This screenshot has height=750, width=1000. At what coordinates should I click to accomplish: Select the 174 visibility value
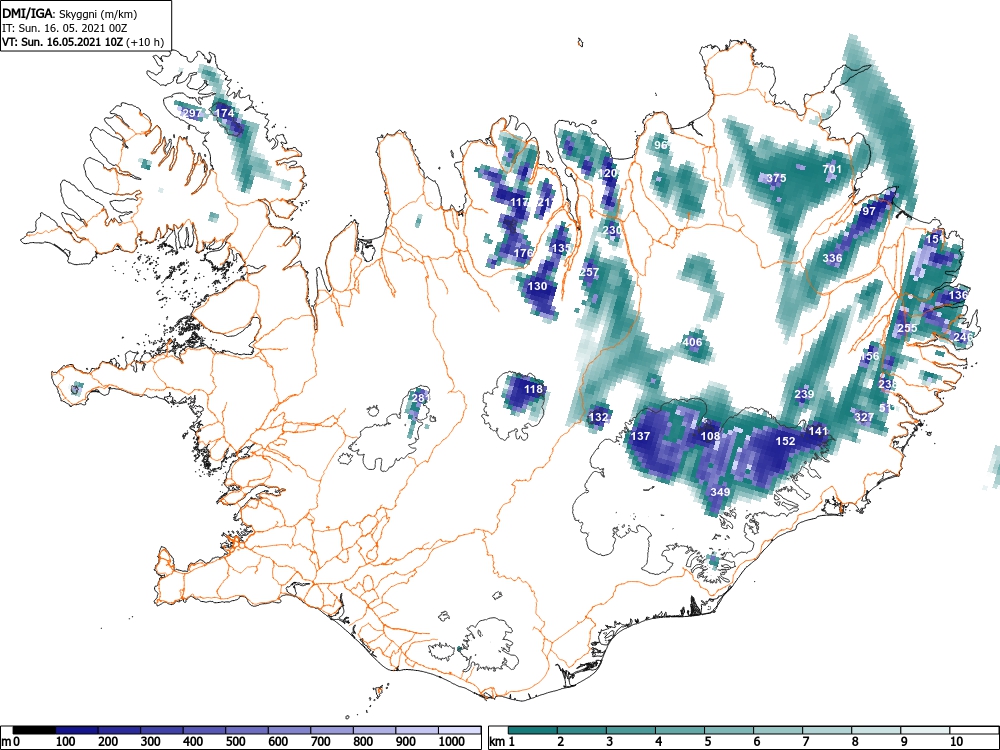(225, 113)
